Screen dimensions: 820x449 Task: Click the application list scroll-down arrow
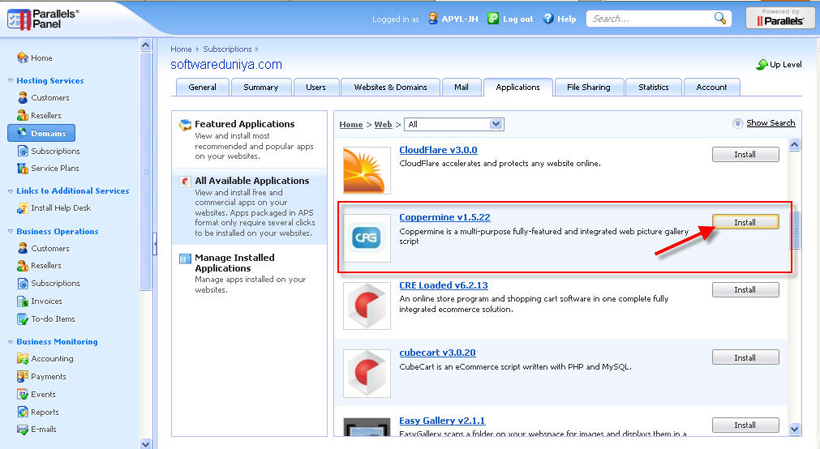point(794,429)
